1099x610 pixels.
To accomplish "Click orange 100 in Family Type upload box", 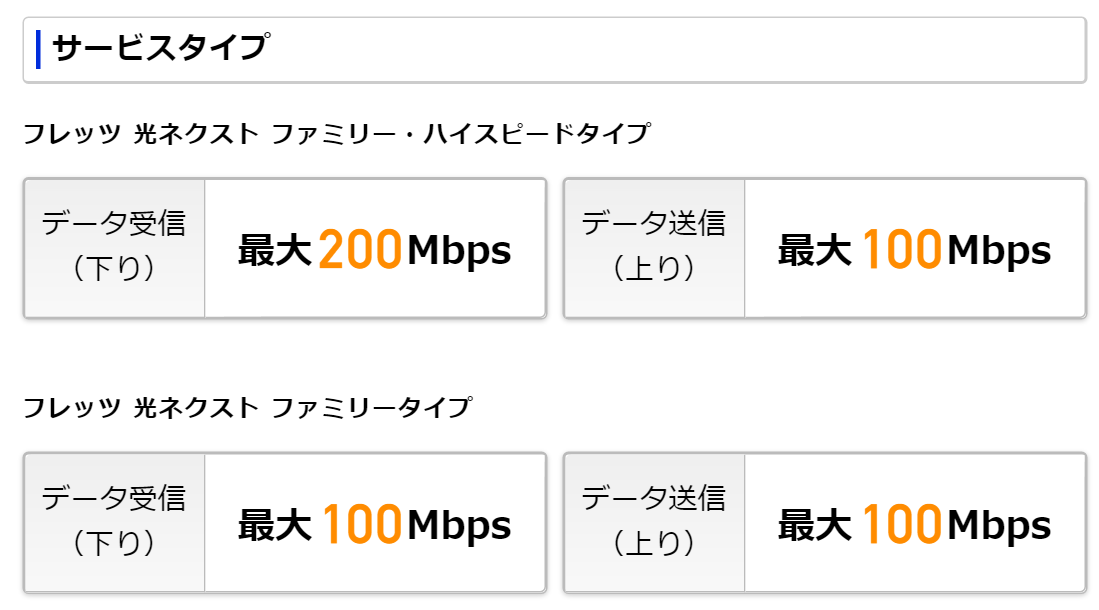I will point(901,525).
